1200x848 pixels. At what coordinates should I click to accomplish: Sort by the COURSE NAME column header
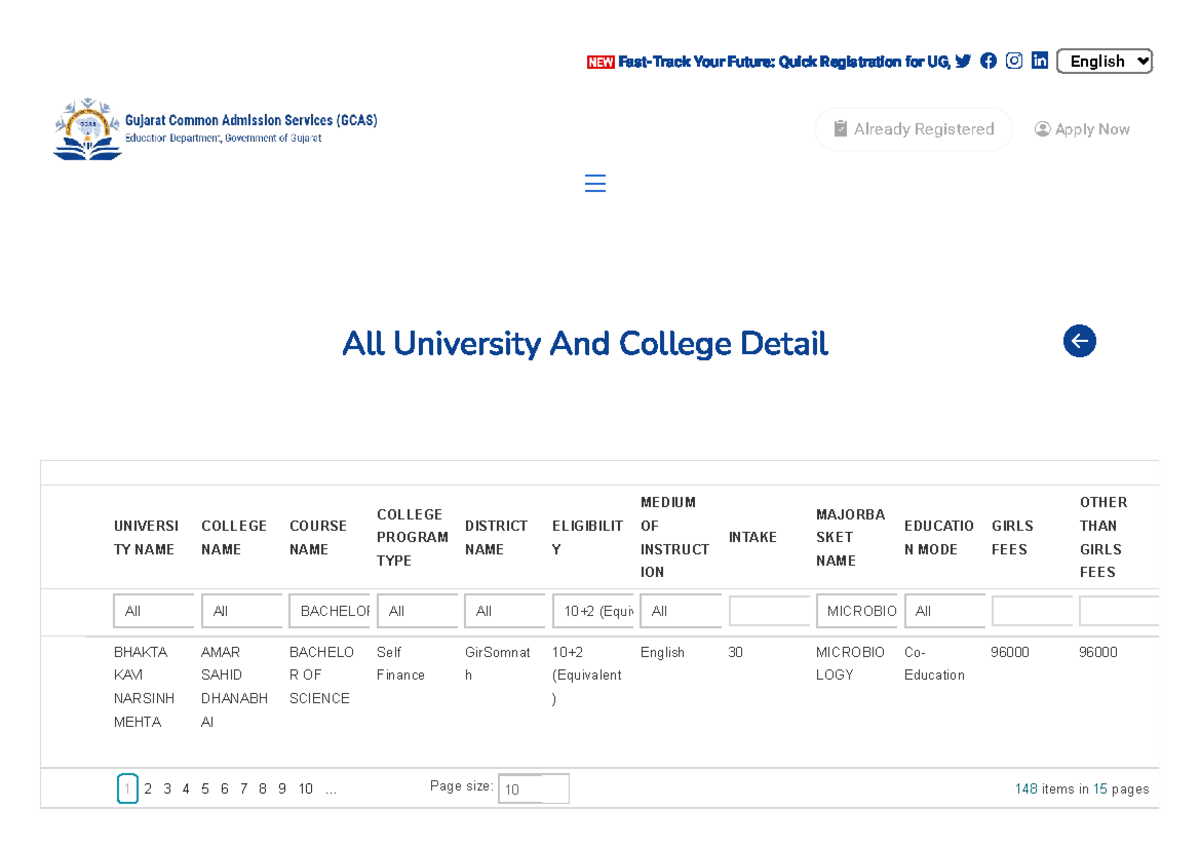(318, 537)
